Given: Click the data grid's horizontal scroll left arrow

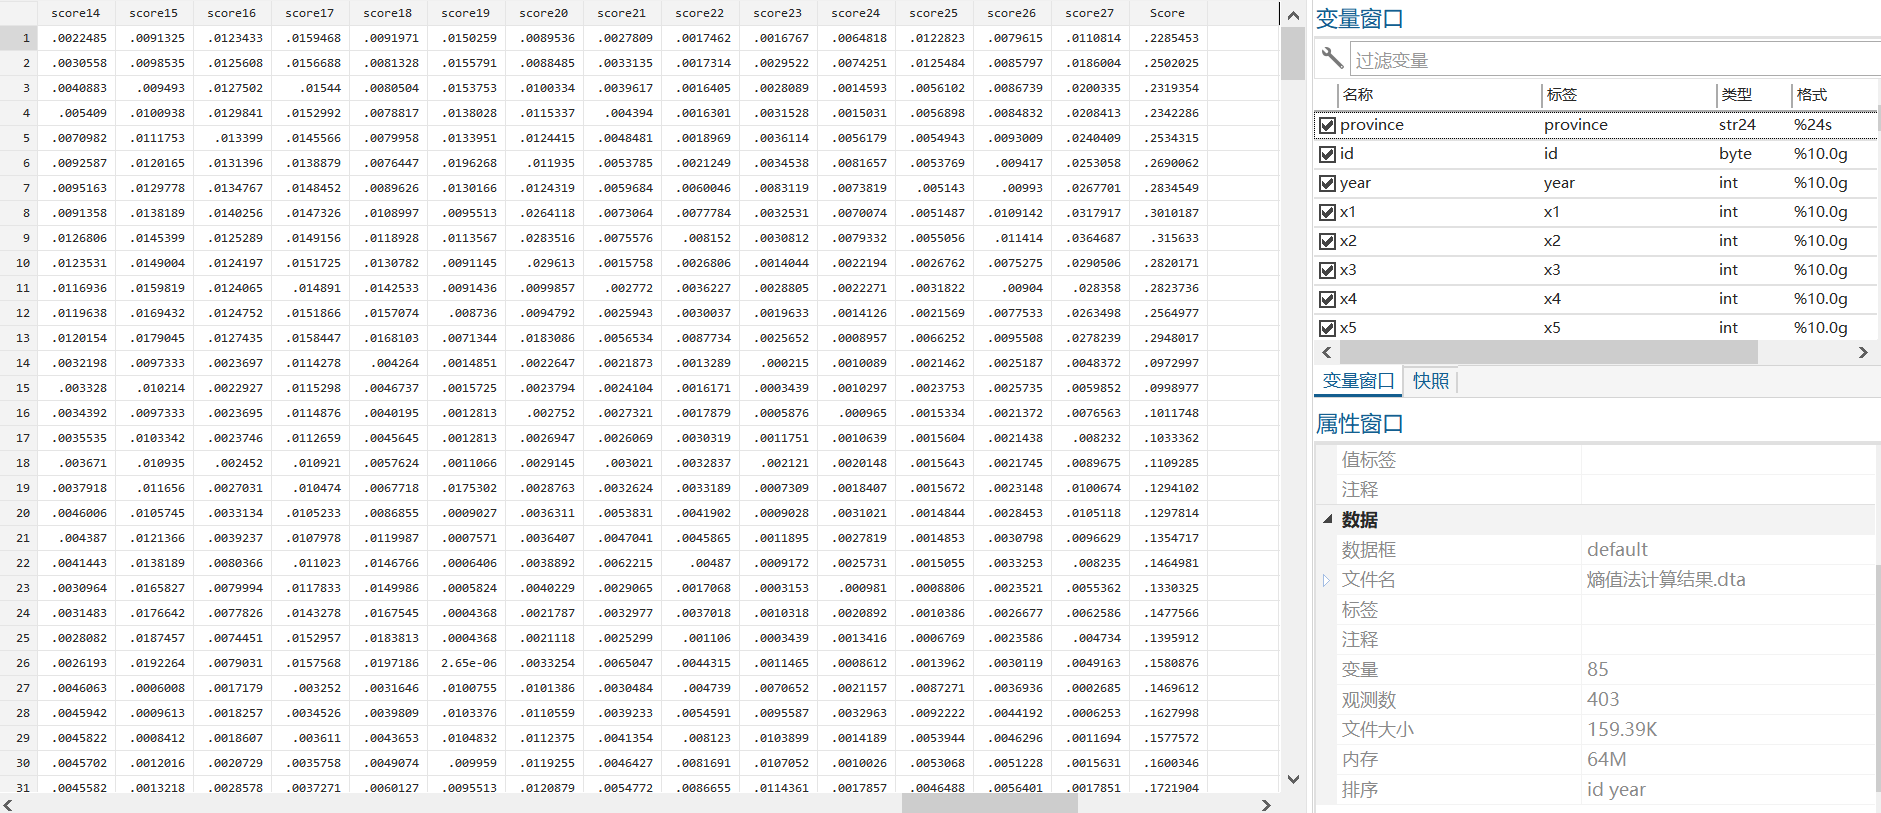Looking at the screenshot, I should click(x=9, y=804).
